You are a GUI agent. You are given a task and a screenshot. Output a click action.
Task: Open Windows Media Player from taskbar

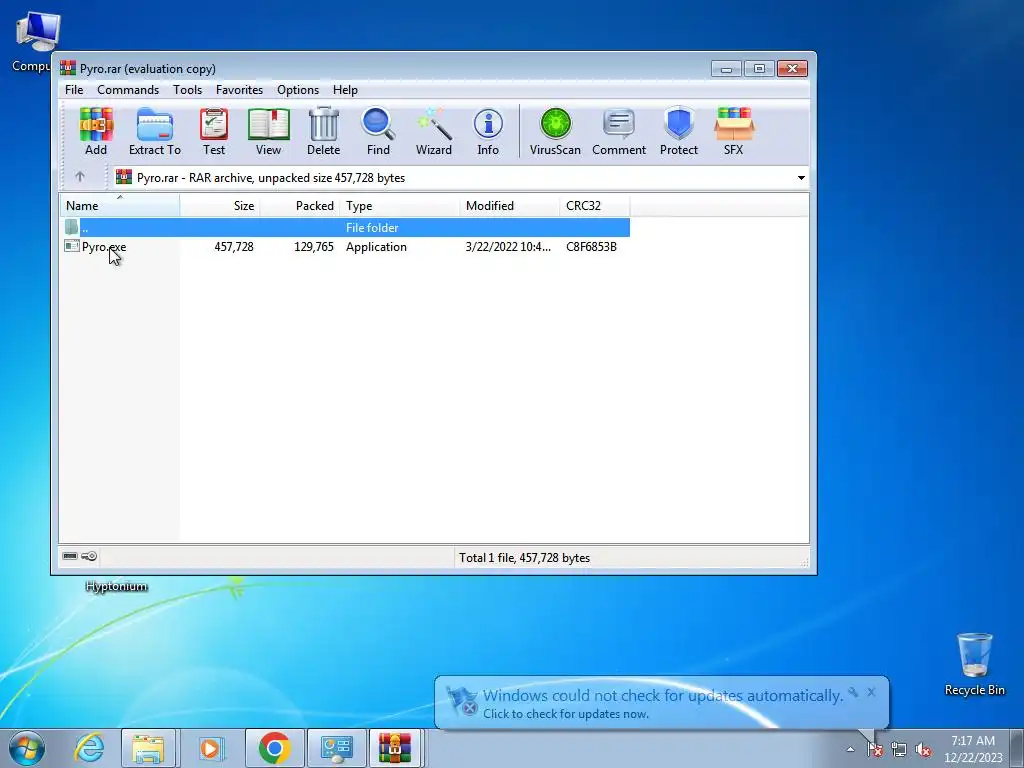click(210, 748)
